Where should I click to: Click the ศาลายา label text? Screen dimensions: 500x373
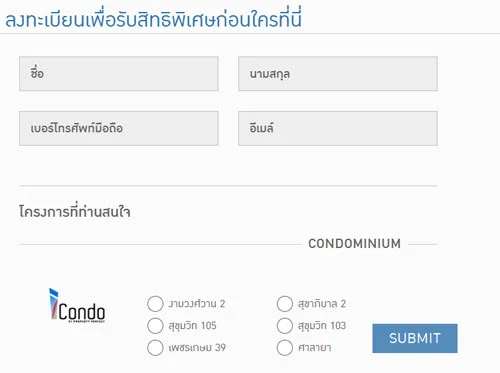pyautogui.click(x=315, y=348)
